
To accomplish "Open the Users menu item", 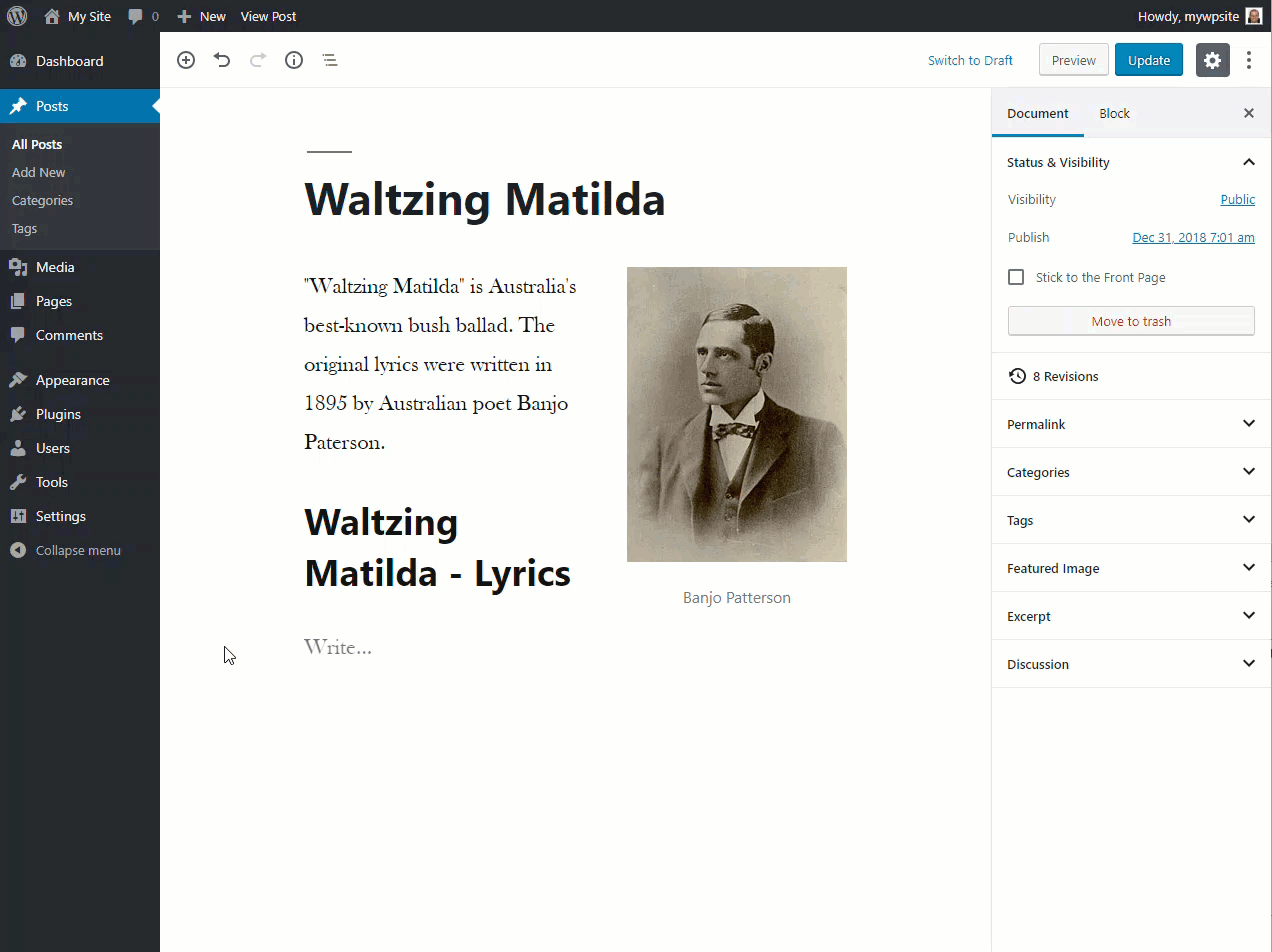I will 80,448.
